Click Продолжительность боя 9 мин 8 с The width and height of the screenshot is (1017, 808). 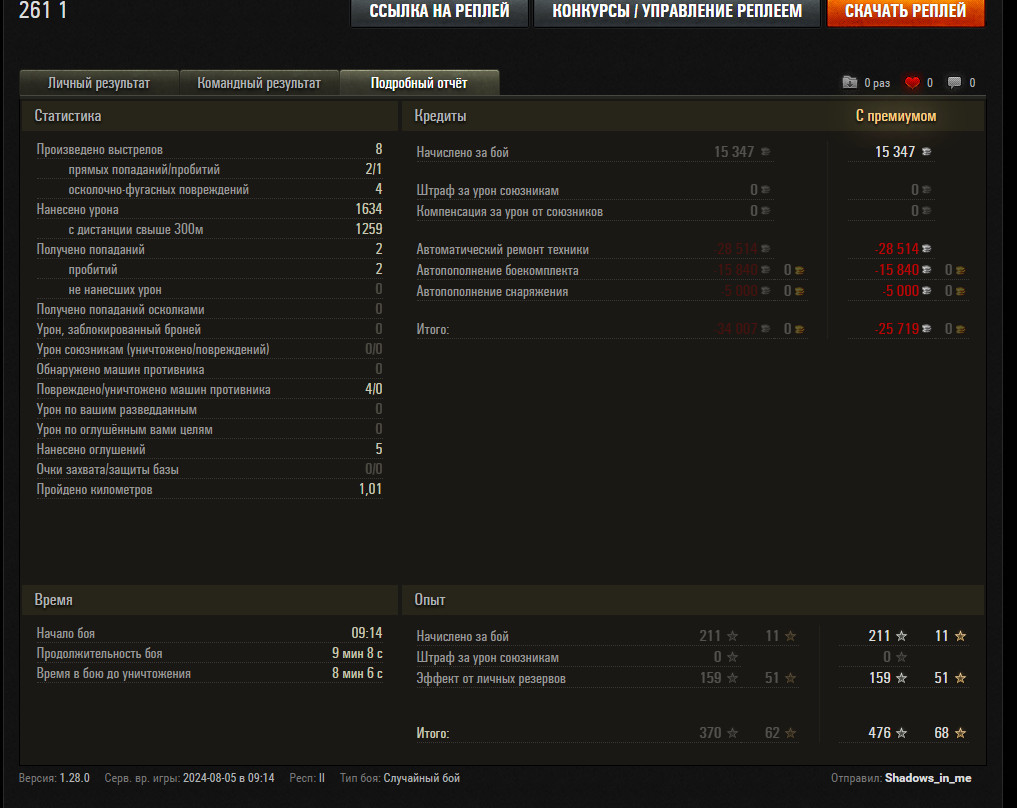[209, 653]
